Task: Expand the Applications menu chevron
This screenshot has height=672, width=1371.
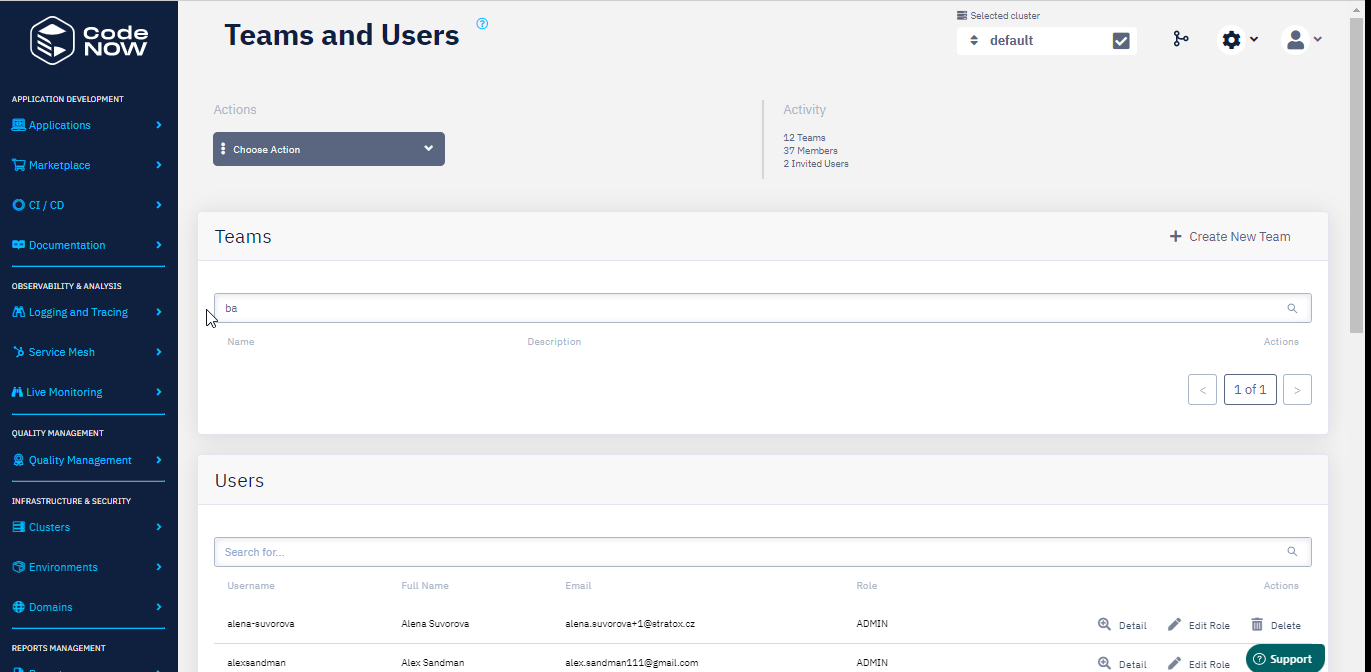Action: pos(159,125)
